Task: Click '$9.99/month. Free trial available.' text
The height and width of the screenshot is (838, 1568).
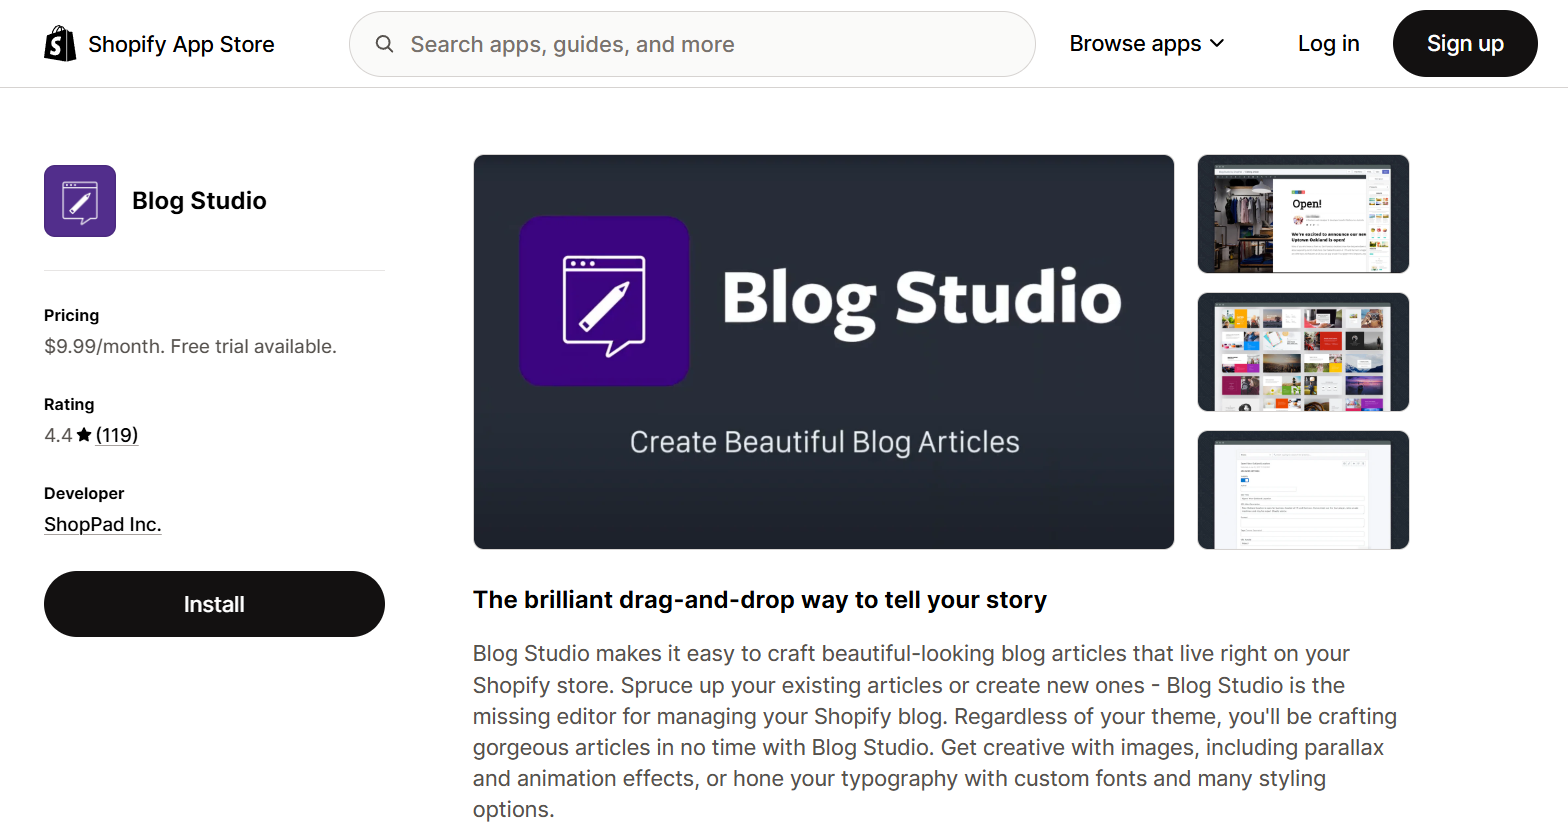Action: [x=190, y=346]
